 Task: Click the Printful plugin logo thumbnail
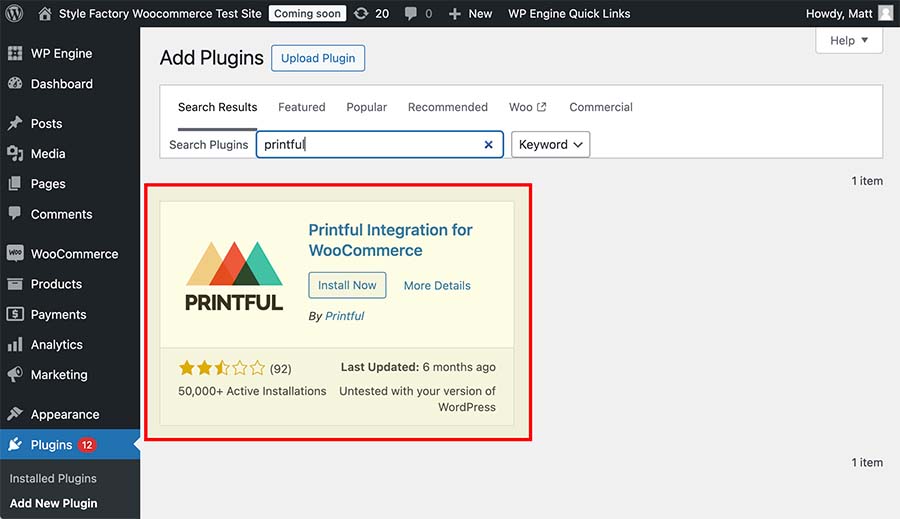coord(234,276)
